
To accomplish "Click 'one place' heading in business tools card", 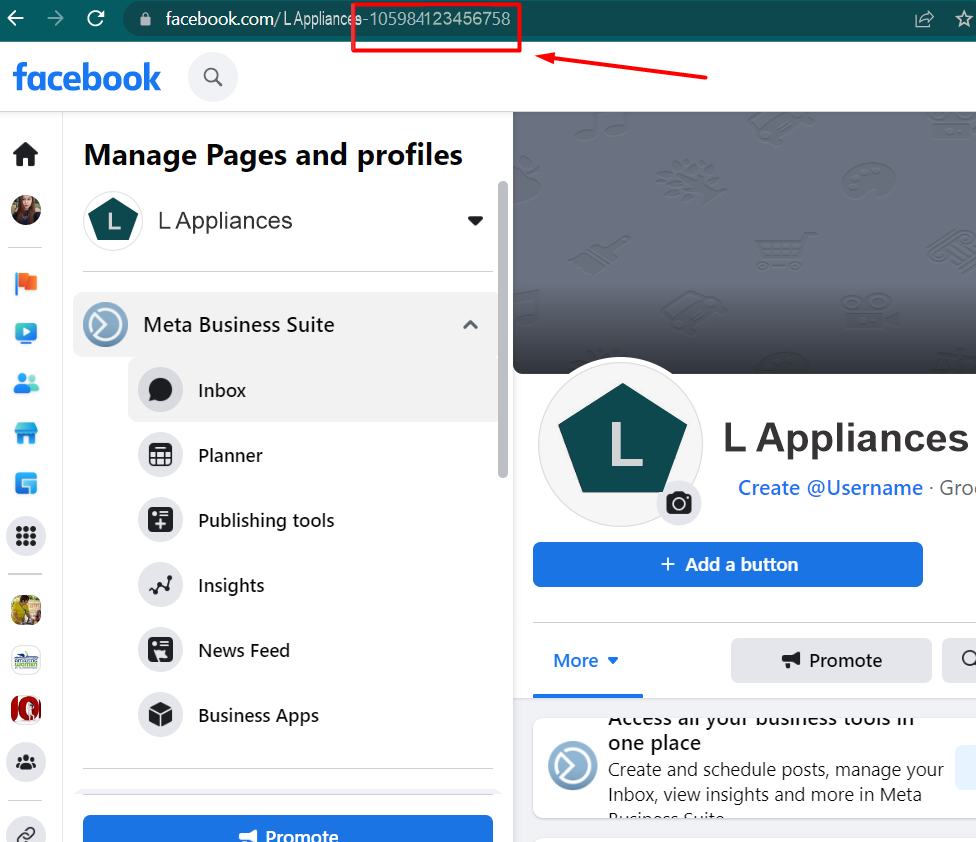I will (654, 743).
